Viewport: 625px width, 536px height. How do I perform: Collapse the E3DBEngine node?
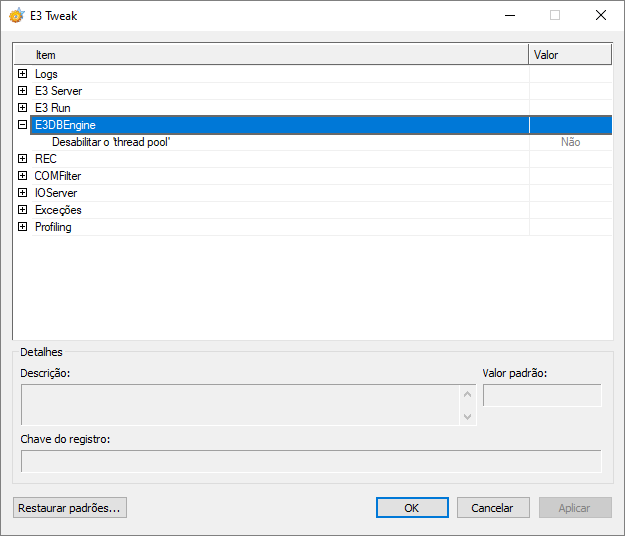click(22, 125)
